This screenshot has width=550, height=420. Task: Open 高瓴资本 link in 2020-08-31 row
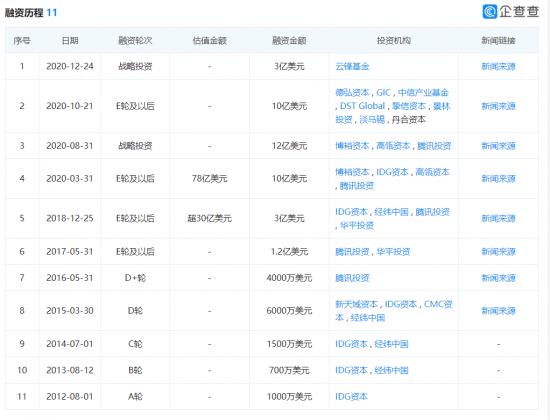pos(393,146)
